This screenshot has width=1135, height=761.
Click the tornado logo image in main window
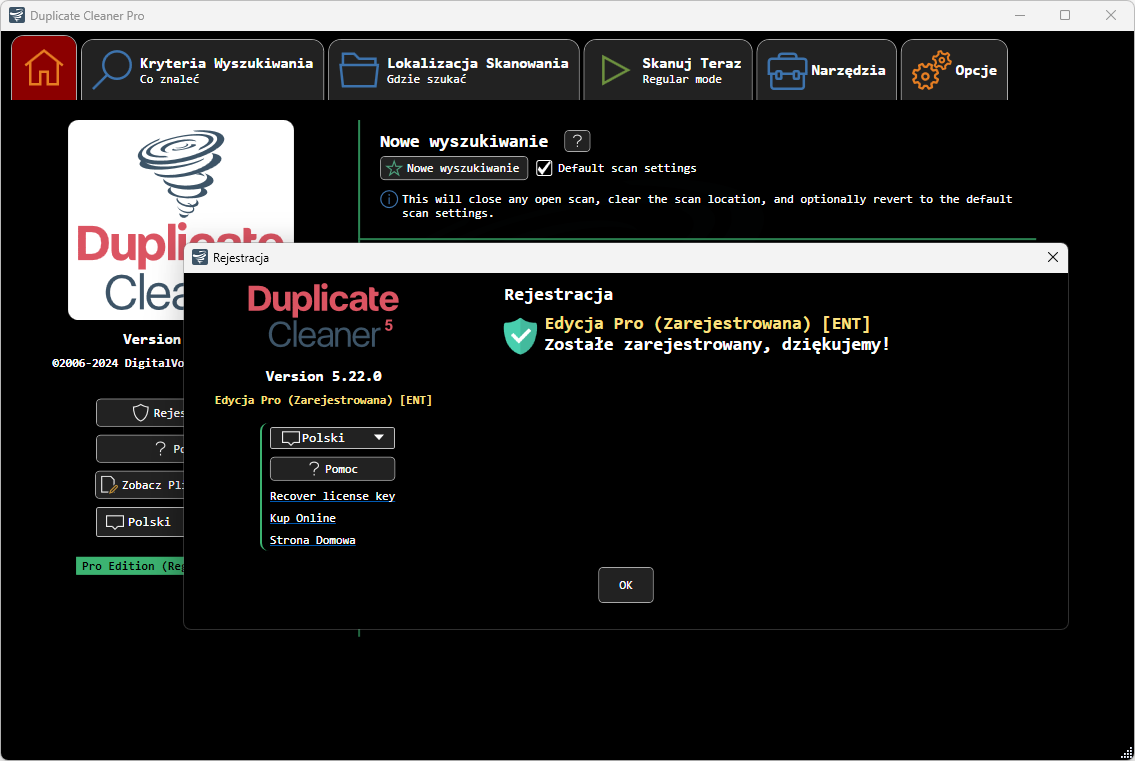click(181, 174)
